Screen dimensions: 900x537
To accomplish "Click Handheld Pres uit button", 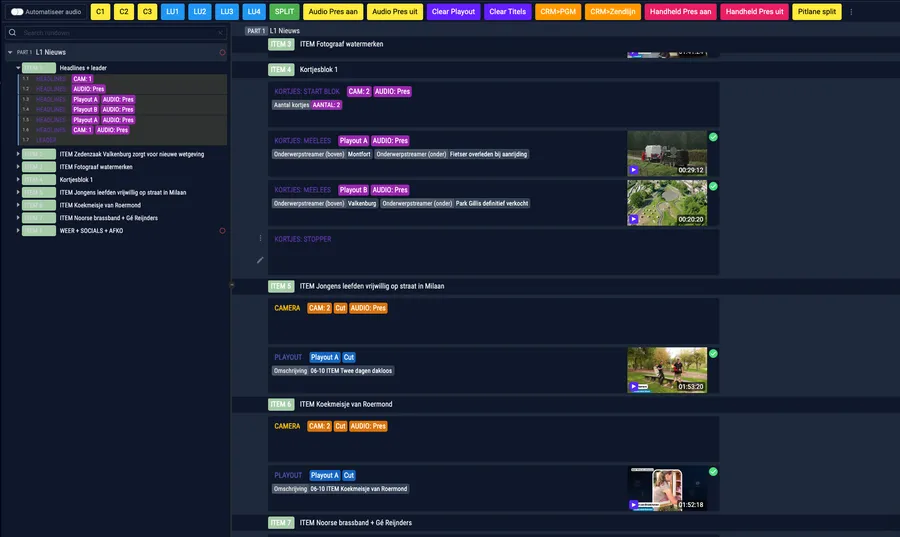I will pos(754,11).
